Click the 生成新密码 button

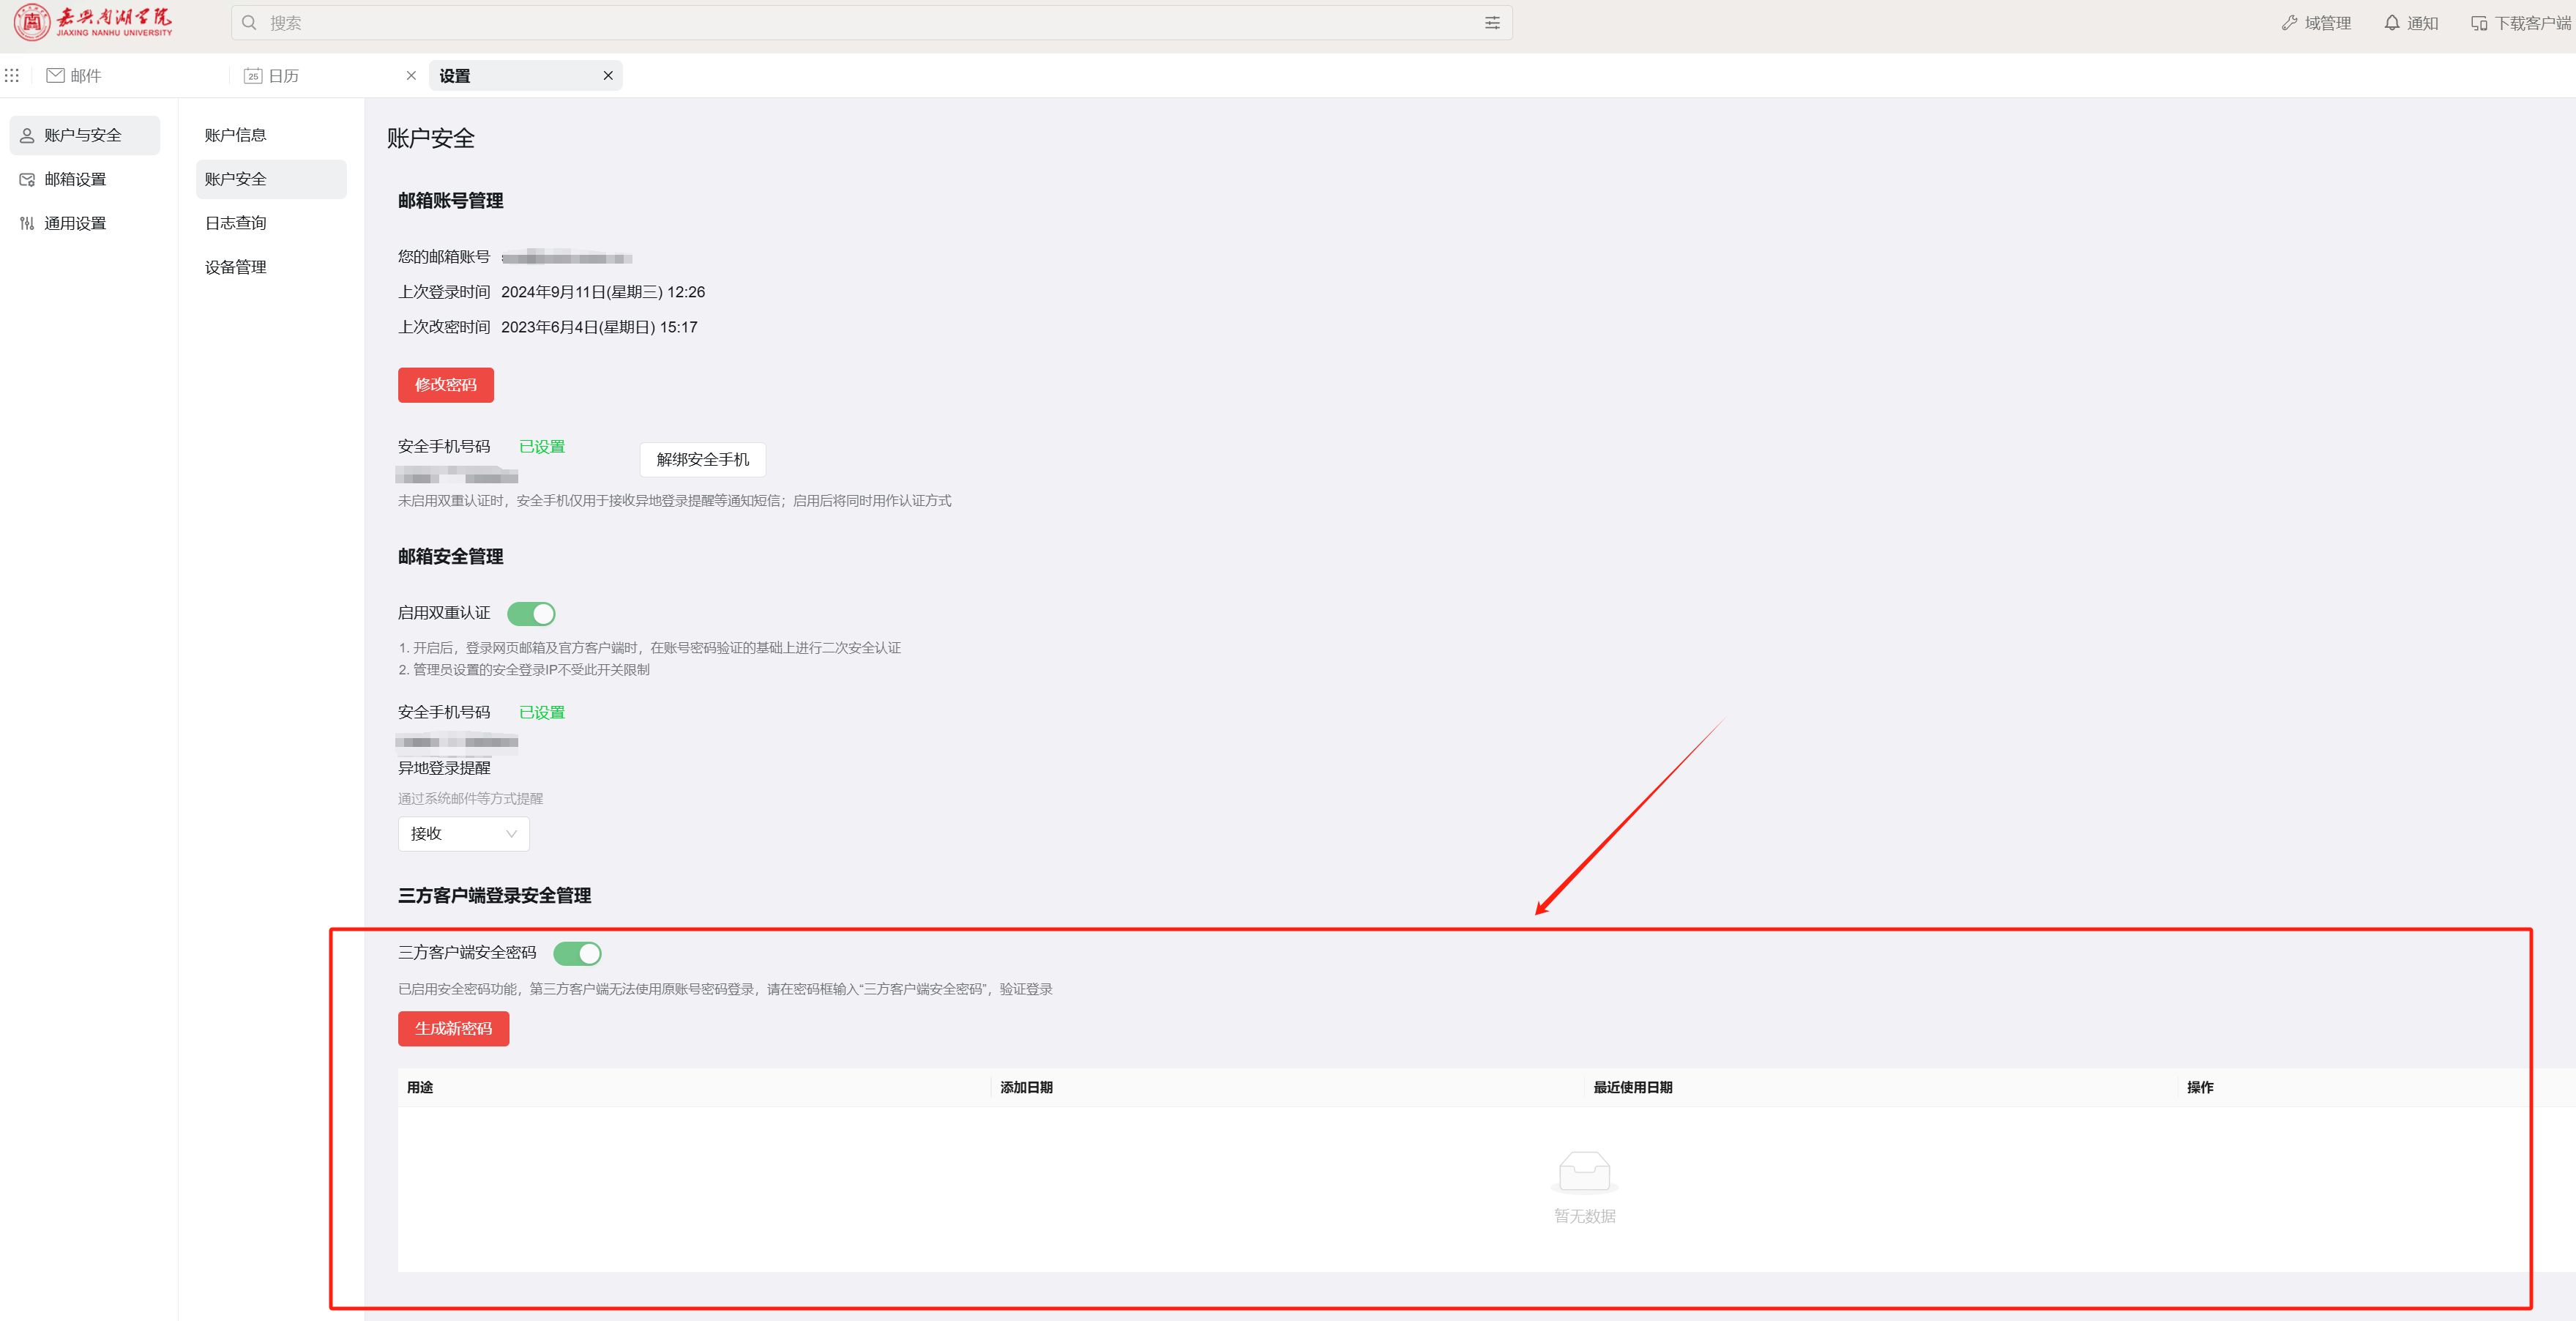(x=453, y=1029)
